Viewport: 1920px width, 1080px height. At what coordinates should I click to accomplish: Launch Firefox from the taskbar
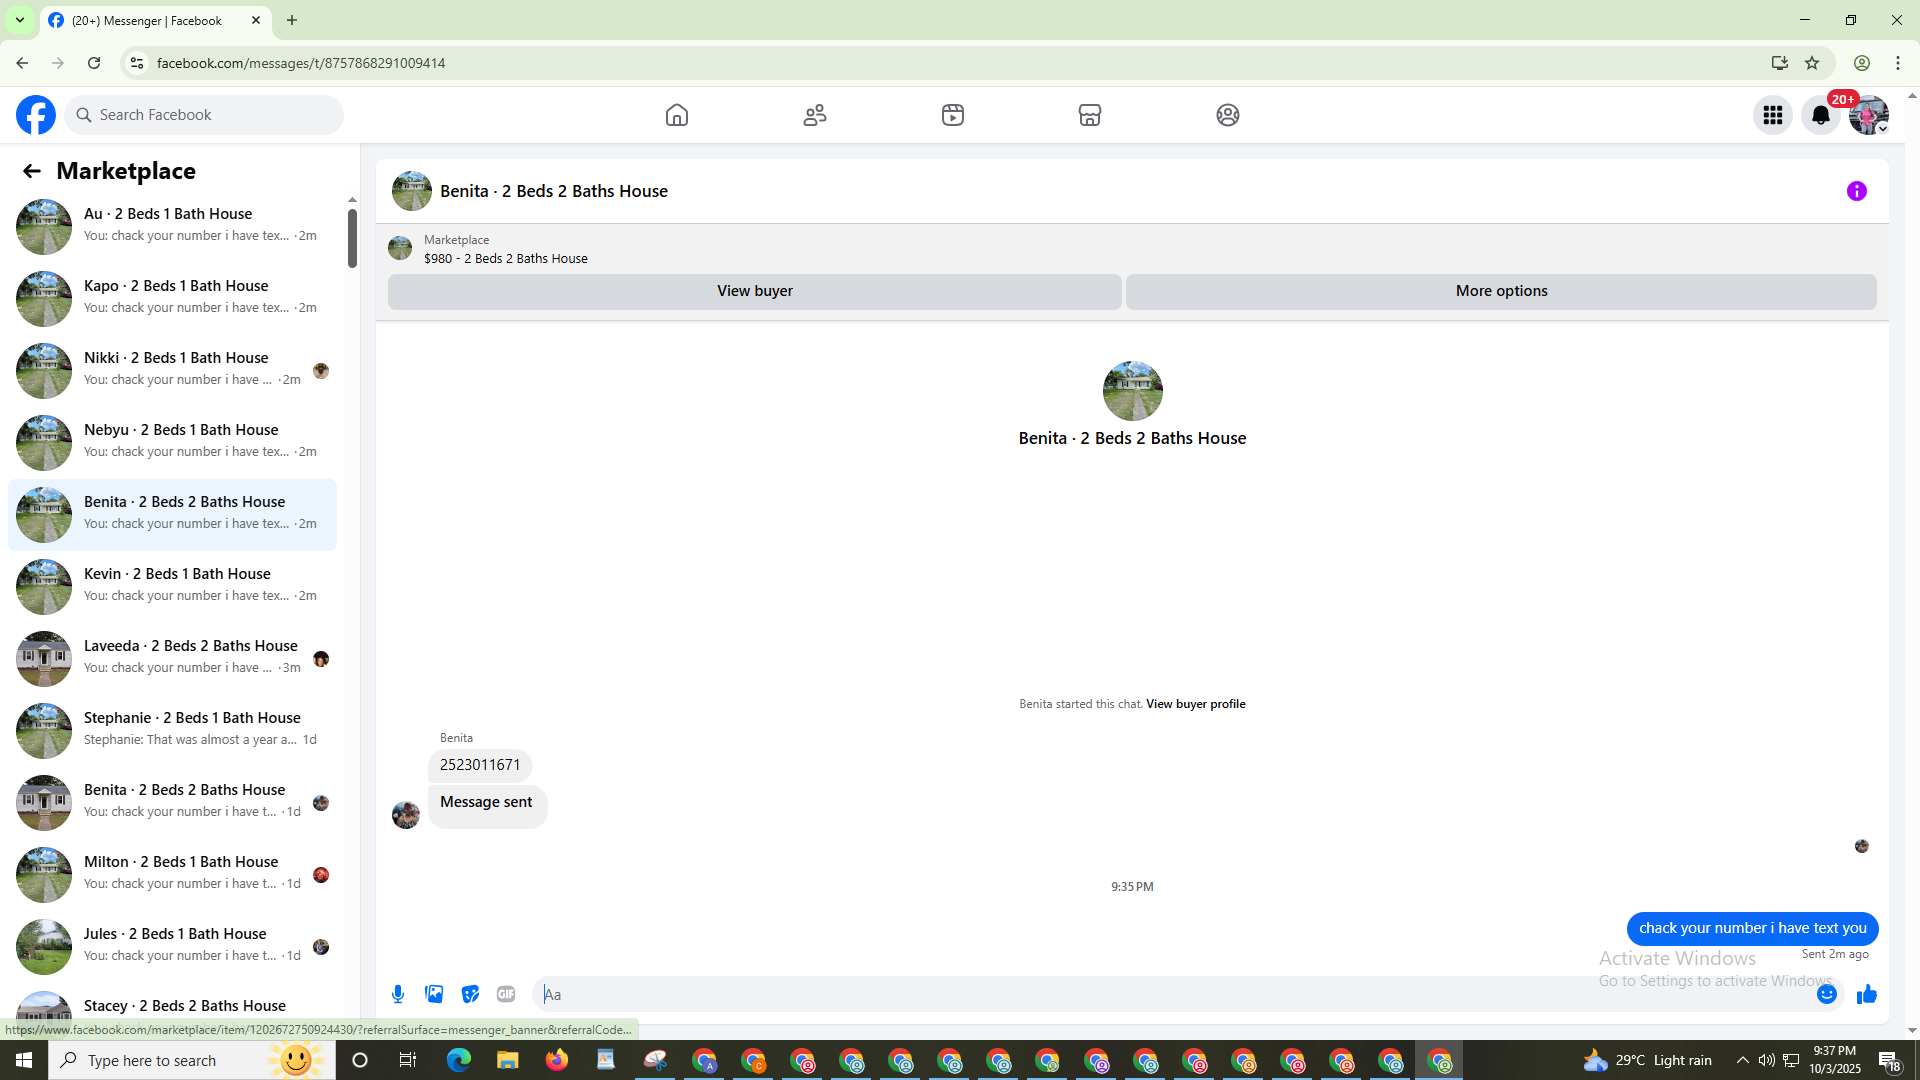pyautogui.click(x=557, y=1060)
